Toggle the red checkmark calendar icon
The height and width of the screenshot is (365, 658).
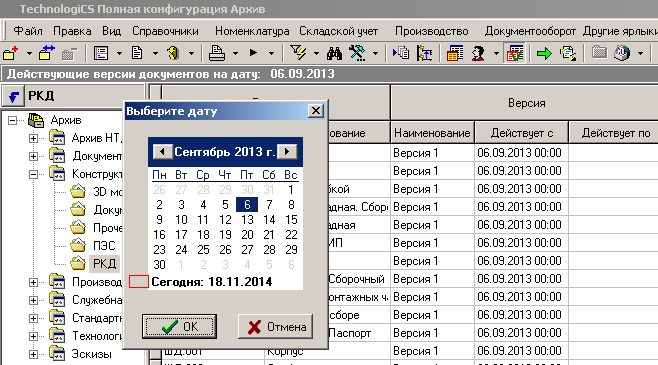tap(515, 53)
